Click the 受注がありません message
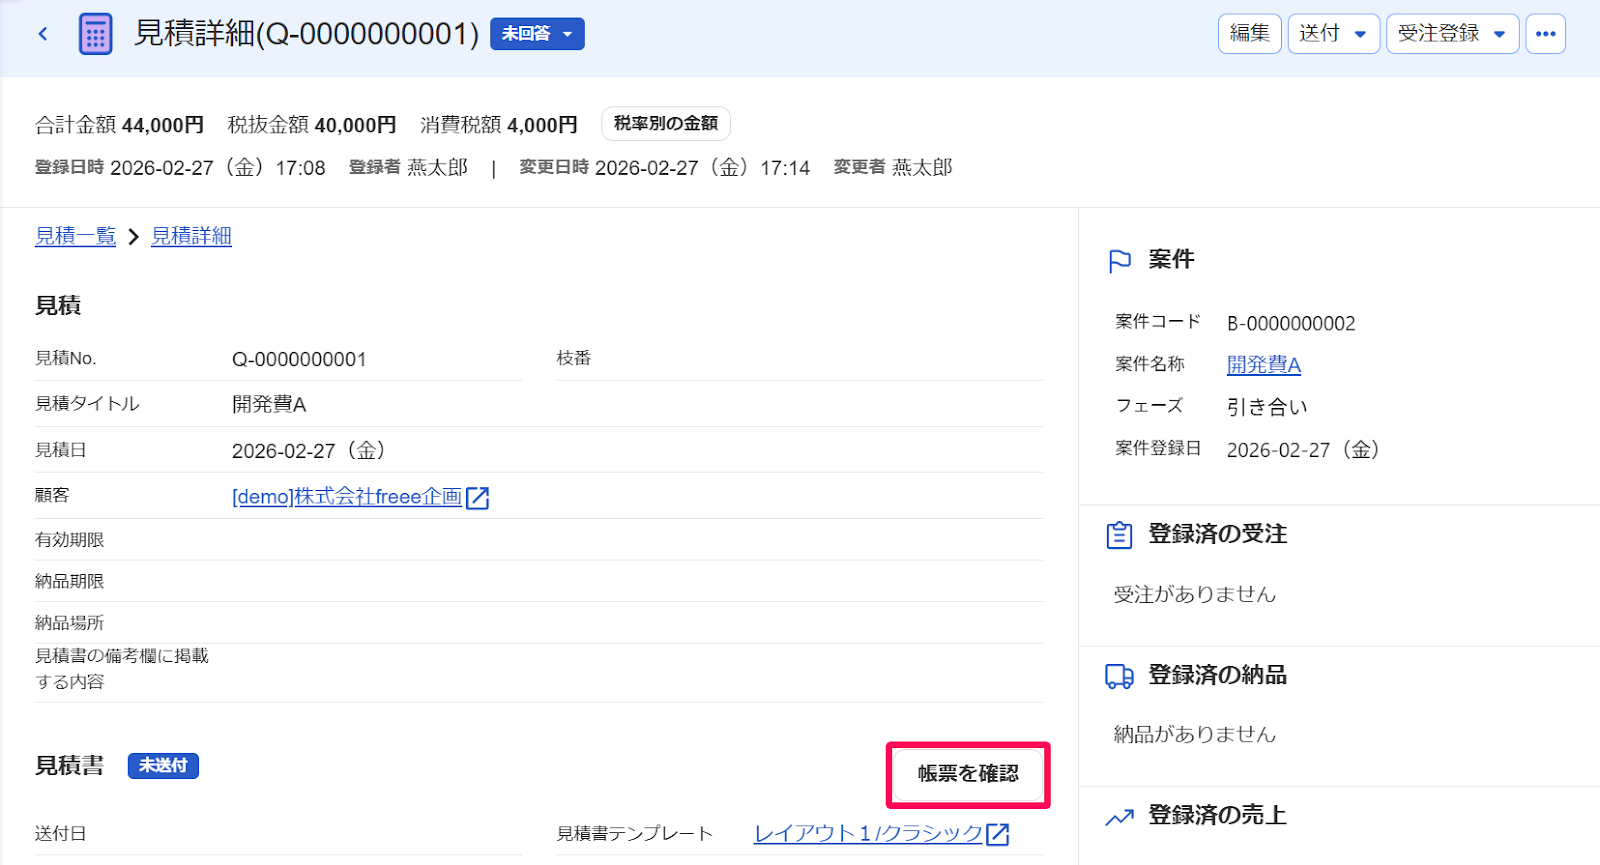 tap(1195, 594)
